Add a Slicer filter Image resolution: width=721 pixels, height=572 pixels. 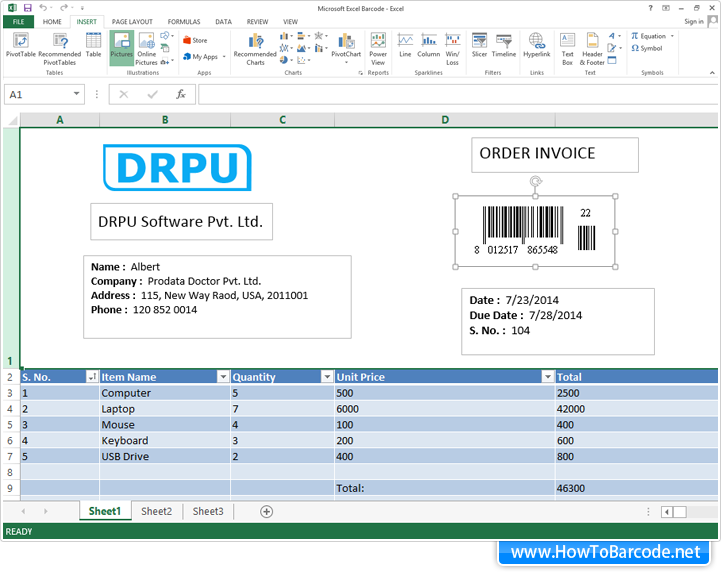click(x=479, y=45)
